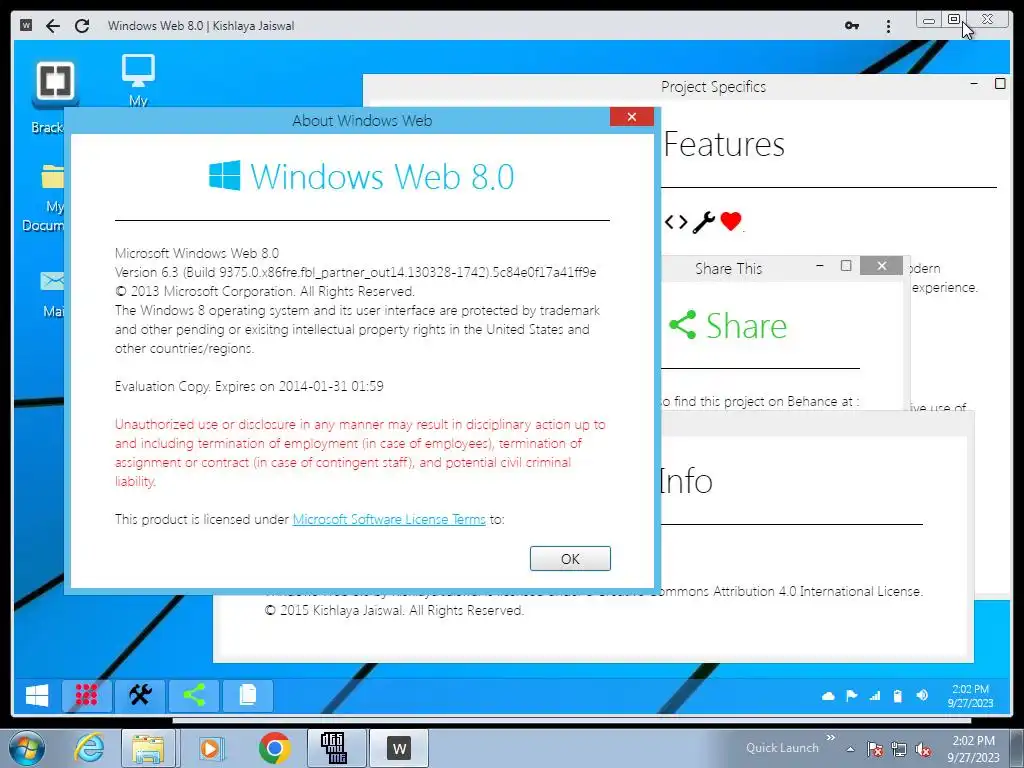Click the Action Center flag tray icon
Screen dimensions: 1024x768
point(875,749)
